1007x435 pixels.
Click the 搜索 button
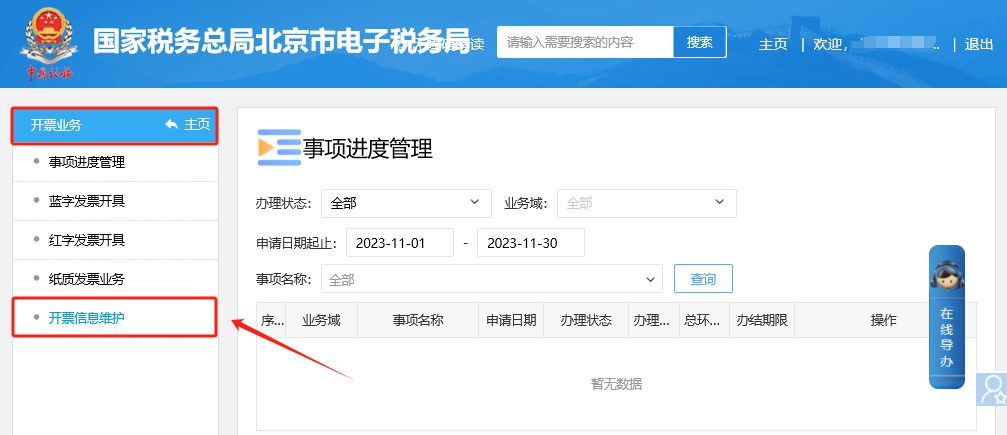(x=699, y=42)
